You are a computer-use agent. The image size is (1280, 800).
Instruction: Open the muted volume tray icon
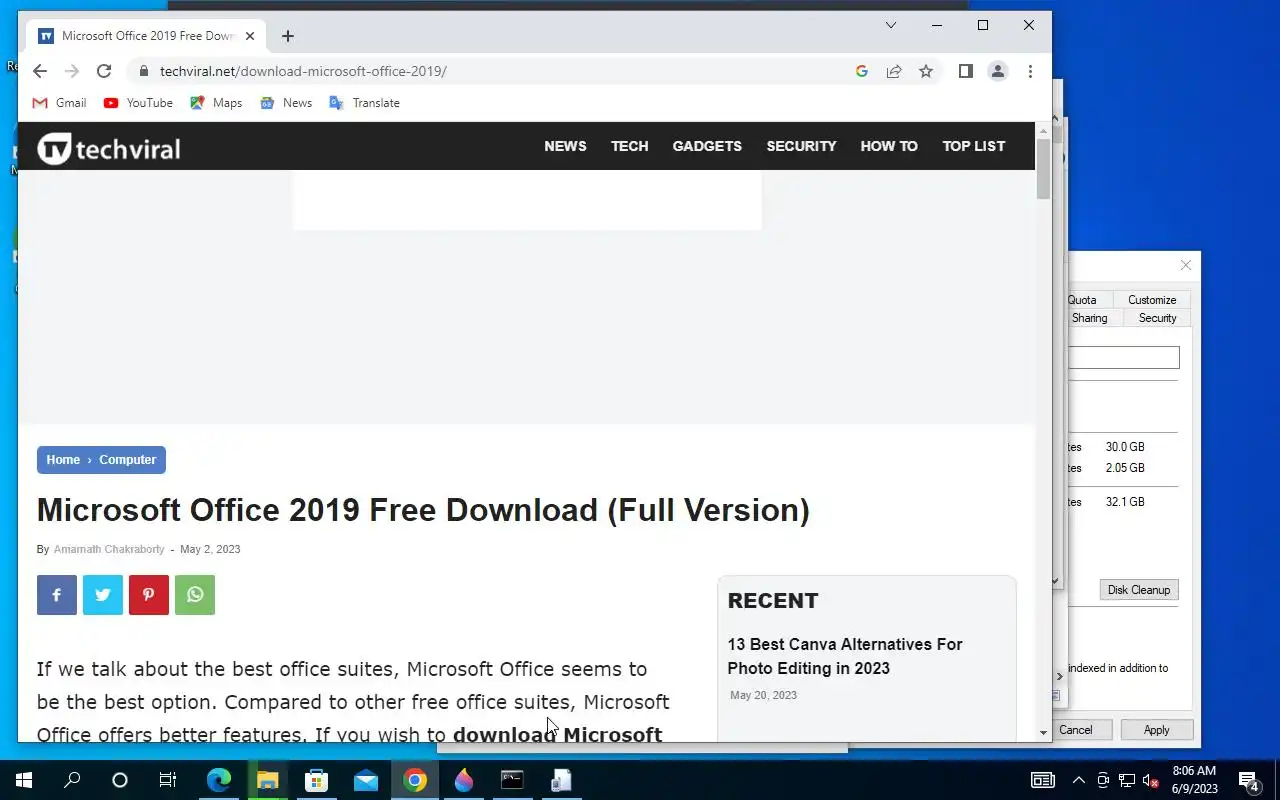[x=1151, y=780]
